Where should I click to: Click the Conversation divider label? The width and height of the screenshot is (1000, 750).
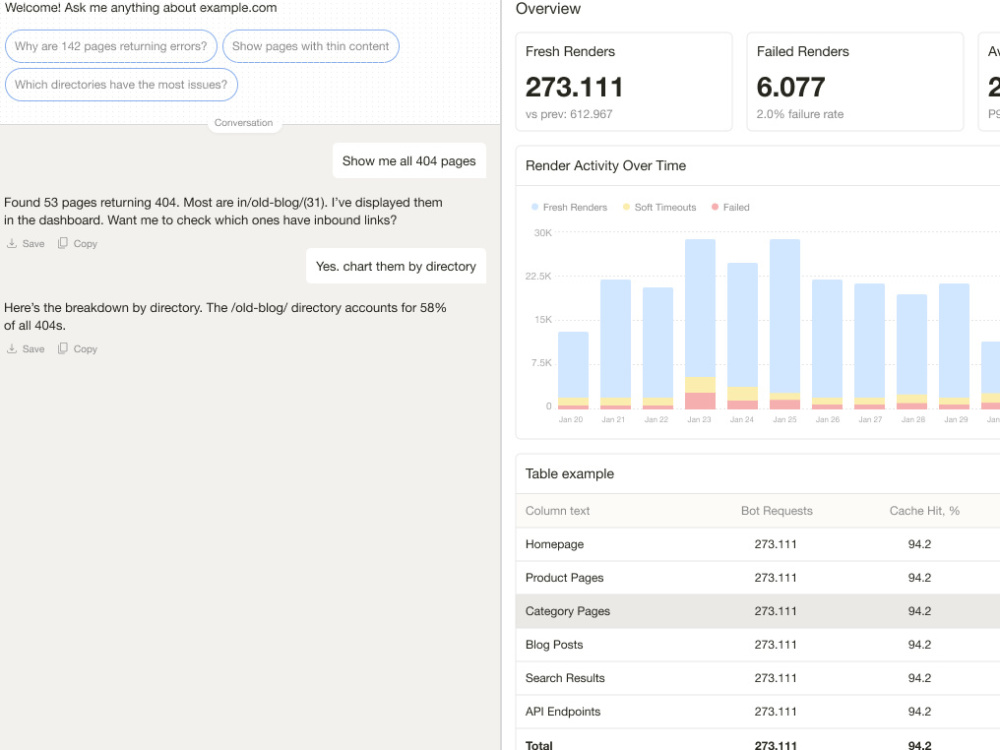click(x=244, y=122)
